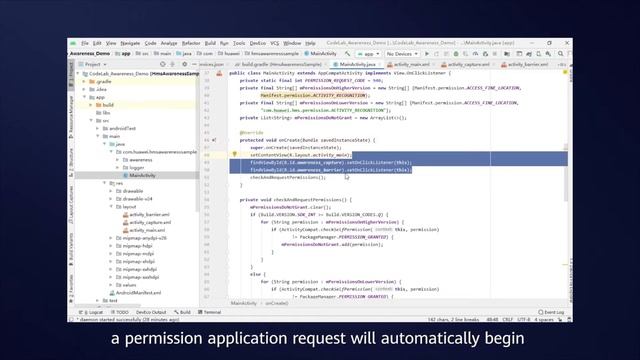
Task: Click the Debug app bug icon
Action: 456,54
